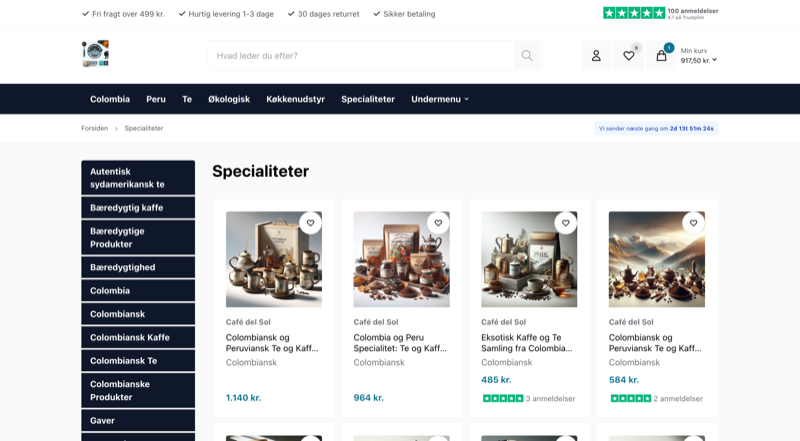Open the Colombiansk sidebar category
This screenshot has height=441, width=800.
coord(138,314)
